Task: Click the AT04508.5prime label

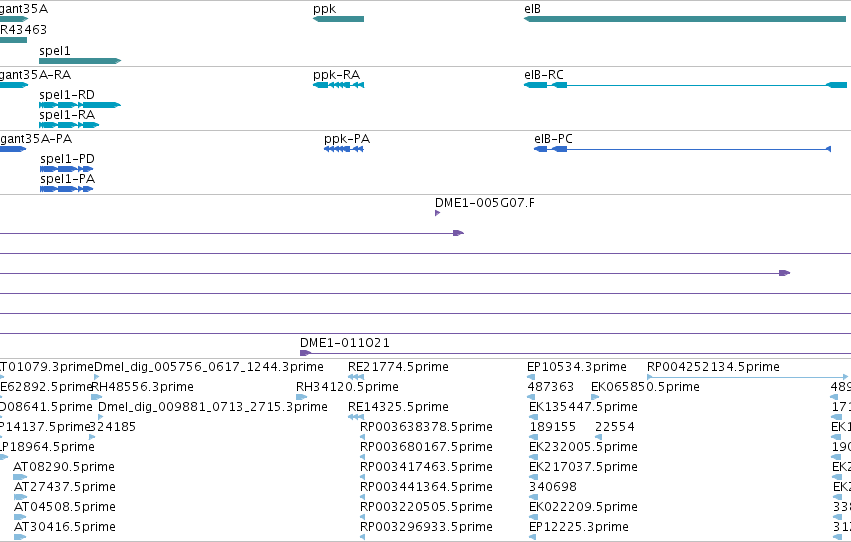Action: coord(65,506)
